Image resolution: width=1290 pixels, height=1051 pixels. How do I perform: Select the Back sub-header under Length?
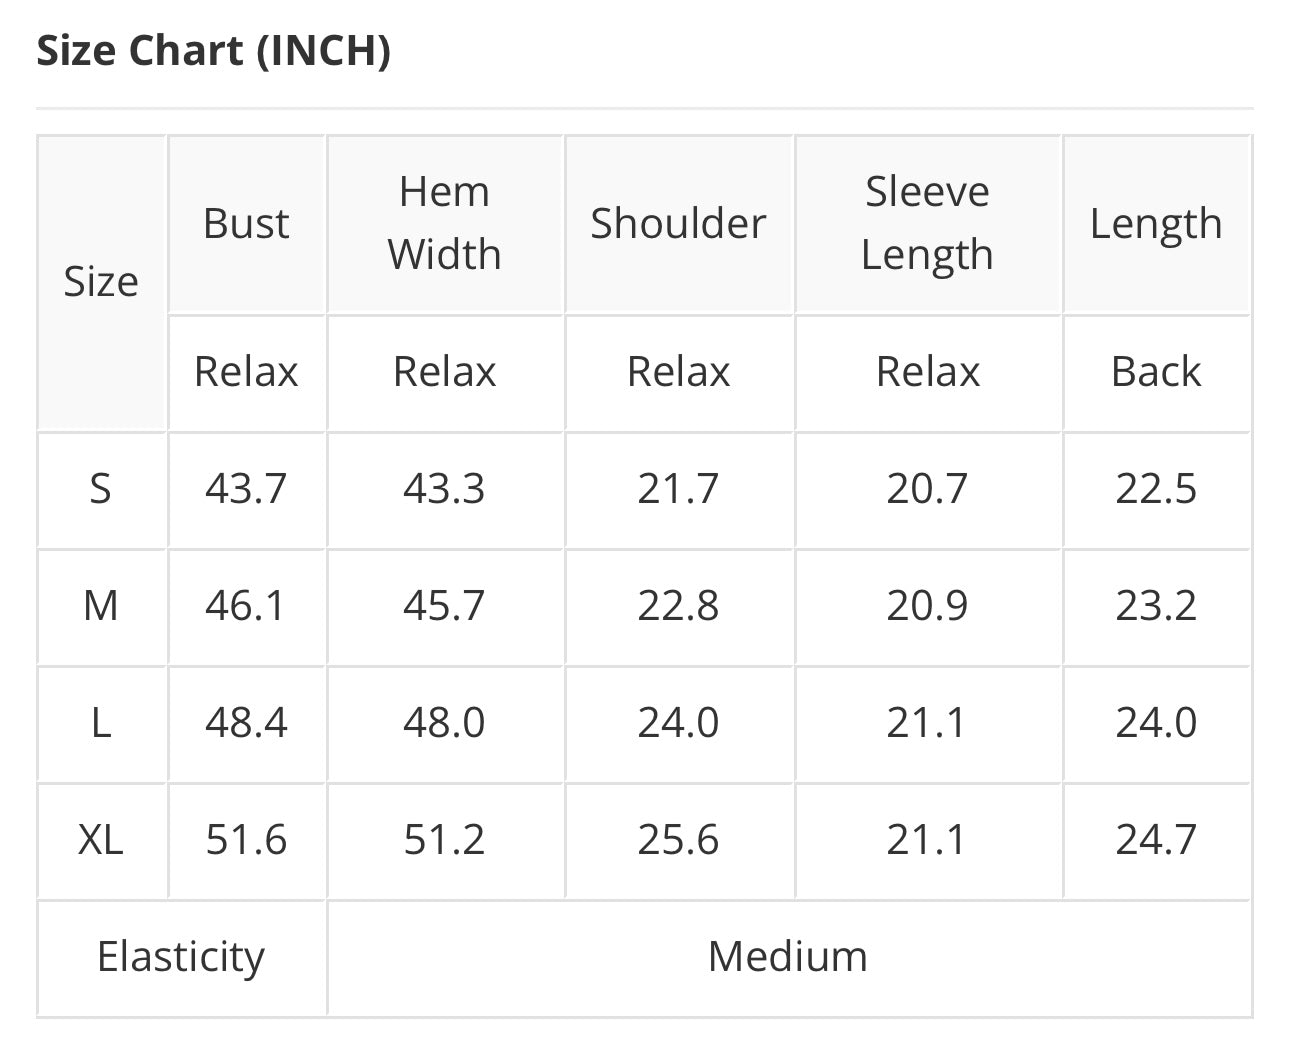(1156, 372)
